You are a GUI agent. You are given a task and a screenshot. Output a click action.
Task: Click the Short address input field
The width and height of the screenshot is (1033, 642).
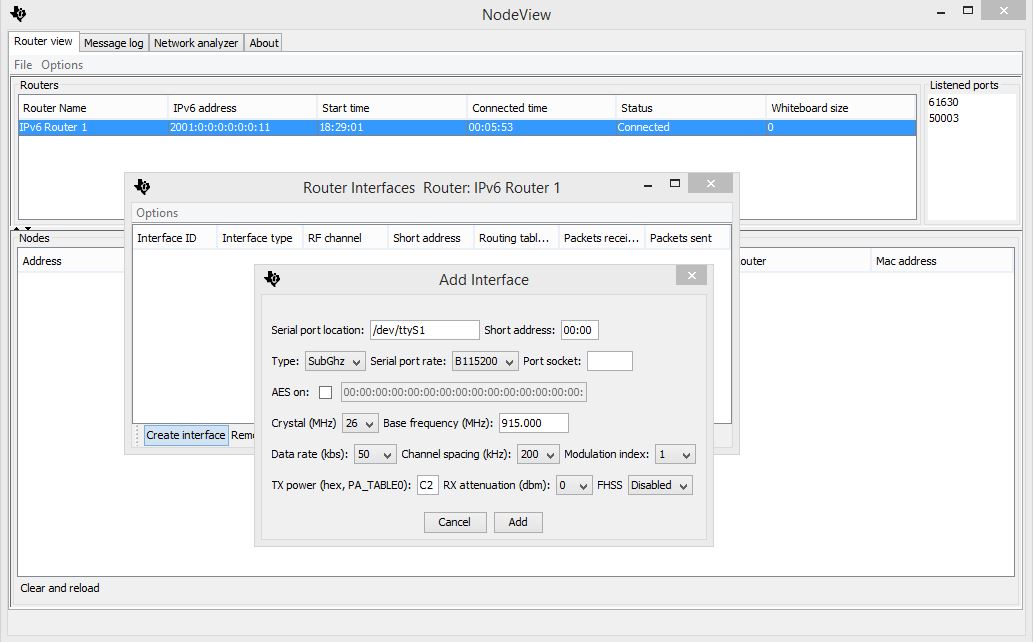580,330
